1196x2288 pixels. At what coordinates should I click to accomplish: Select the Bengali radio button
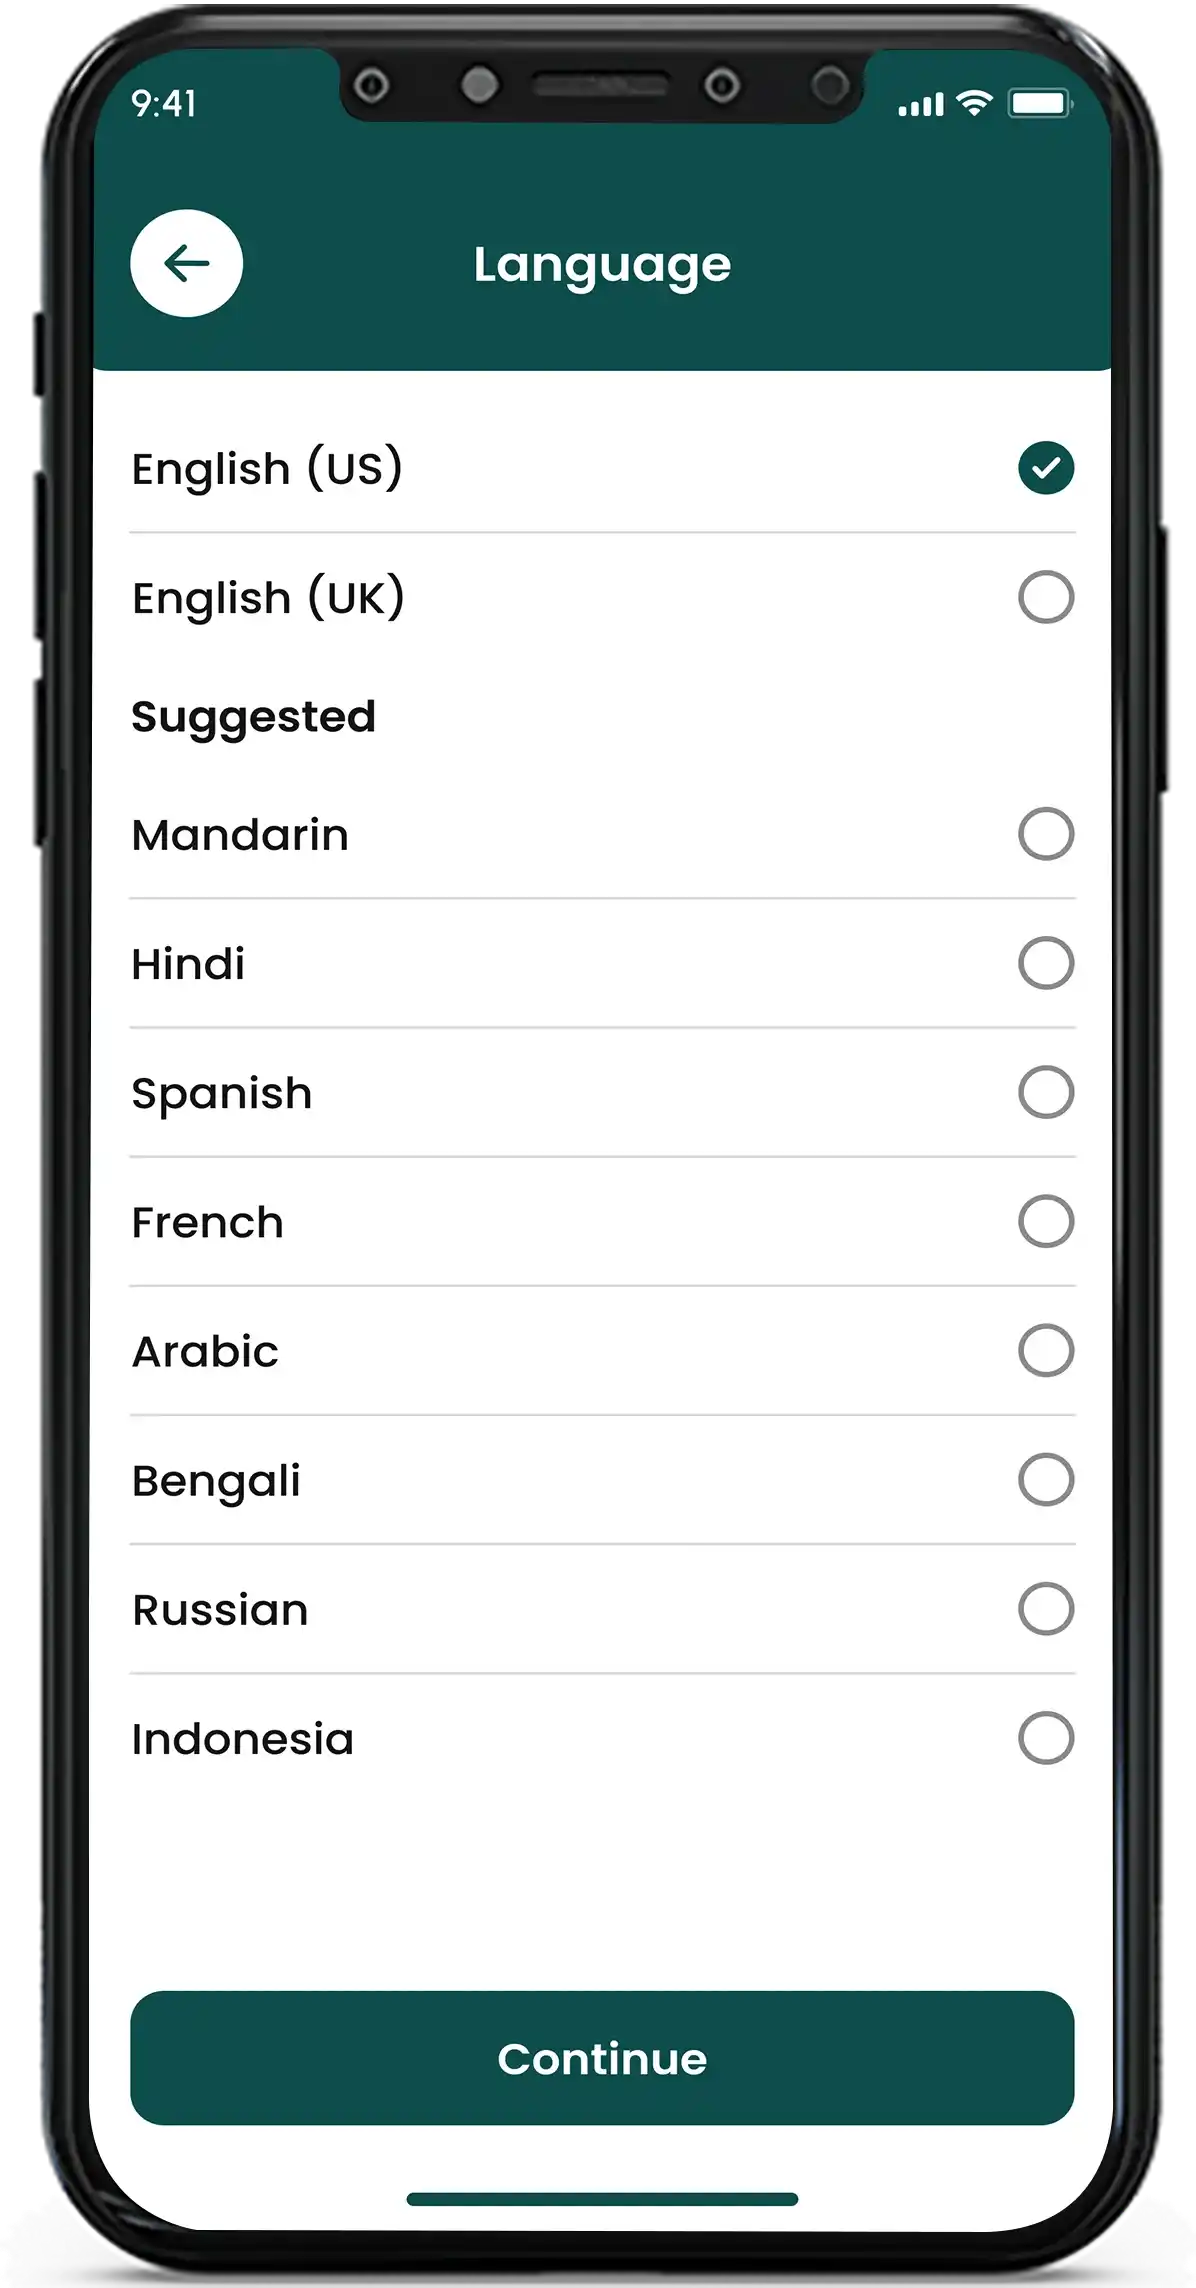click(x=1046, y=1479)
